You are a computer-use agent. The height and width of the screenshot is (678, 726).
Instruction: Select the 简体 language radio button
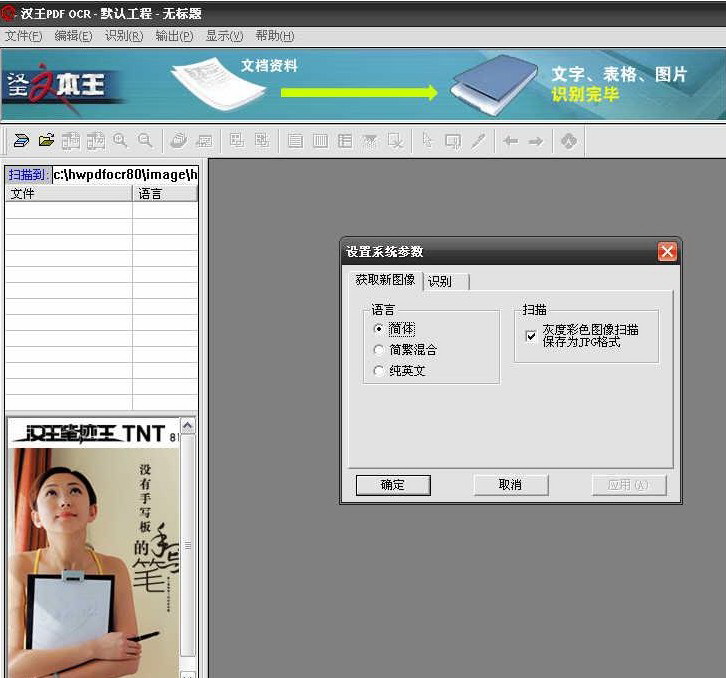click(x=379, y=329)
